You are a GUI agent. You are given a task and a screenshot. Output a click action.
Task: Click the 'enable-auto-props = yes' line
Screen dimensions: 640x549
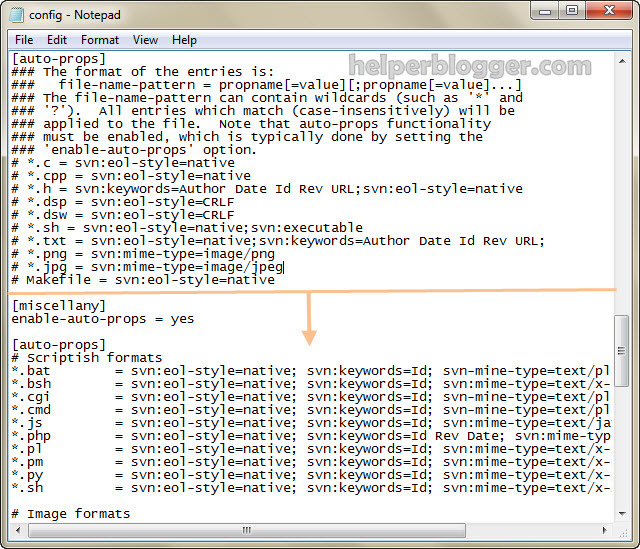click(x=102, y=319)
